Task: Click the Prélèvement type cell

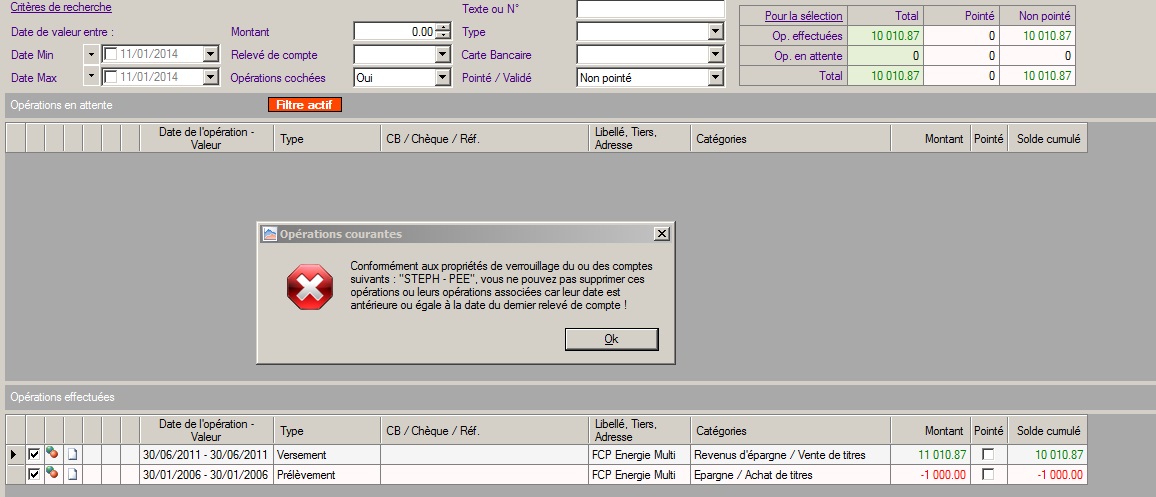Action: coord(327,474)
